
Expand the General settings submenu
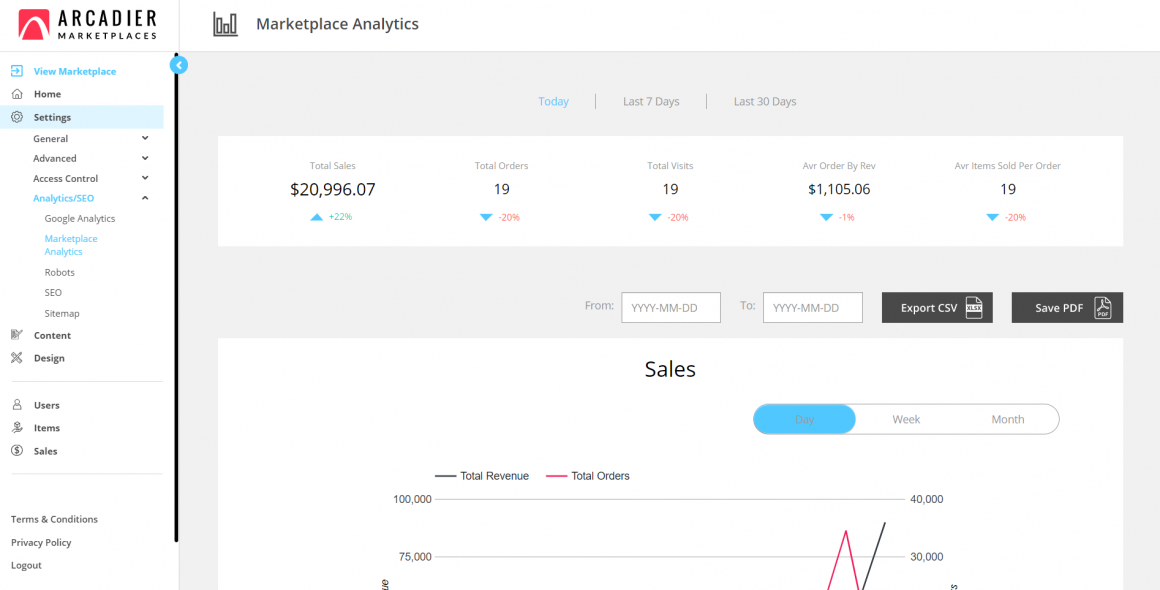pos(145,139)
